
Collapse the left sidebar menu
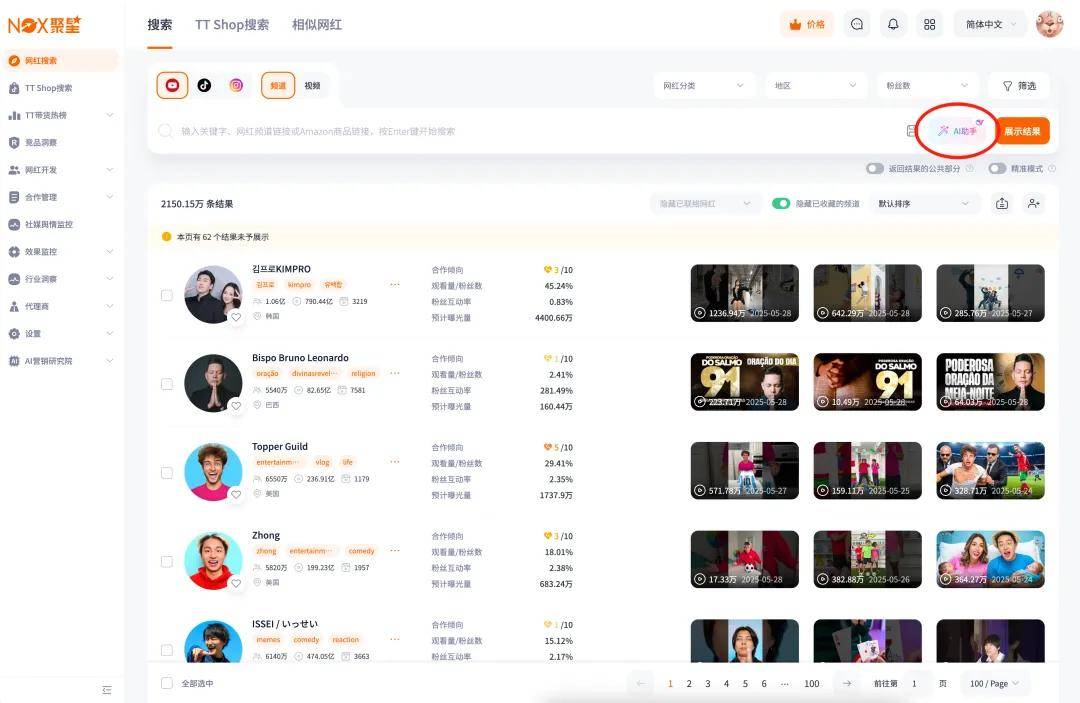click(x=107, y=690)
